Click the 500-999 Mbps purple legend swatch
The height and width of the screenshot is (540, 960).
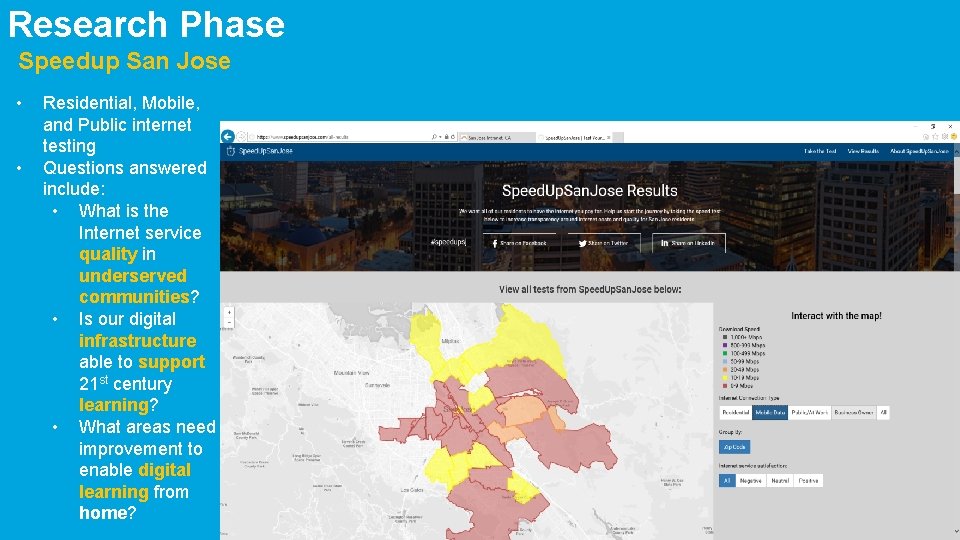pyautogui.click(x=725, y=345)
